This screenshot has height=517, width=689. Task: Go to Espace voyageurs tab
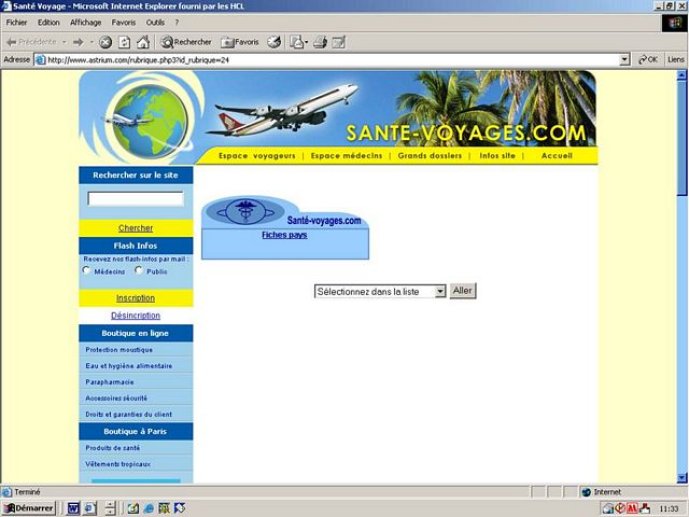point(257,155)
